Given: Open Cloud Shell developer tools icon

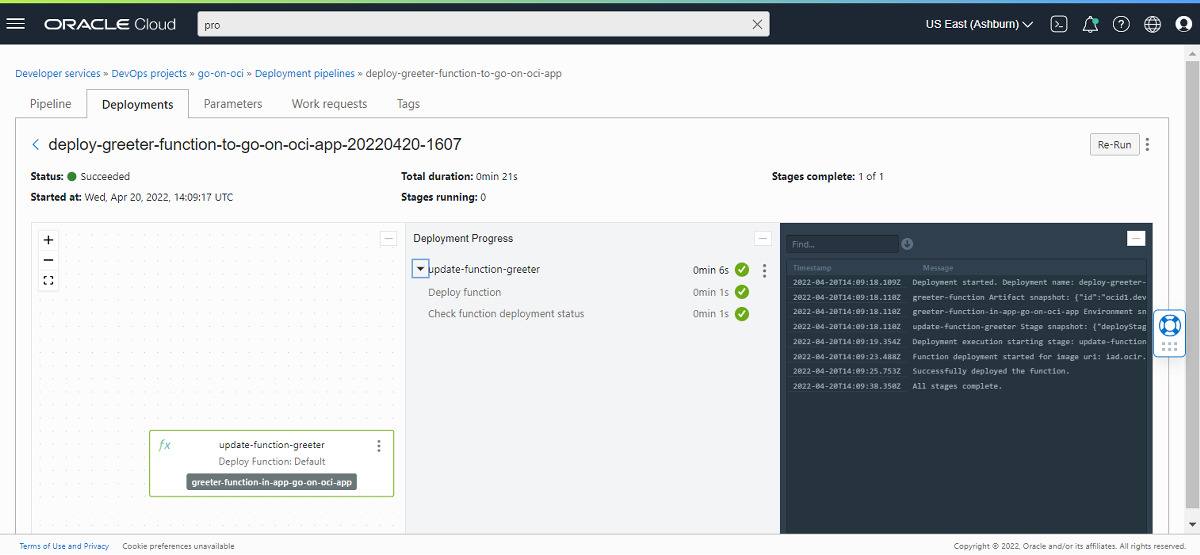Looking at the screenshot, I should [x=1059, y=24].
